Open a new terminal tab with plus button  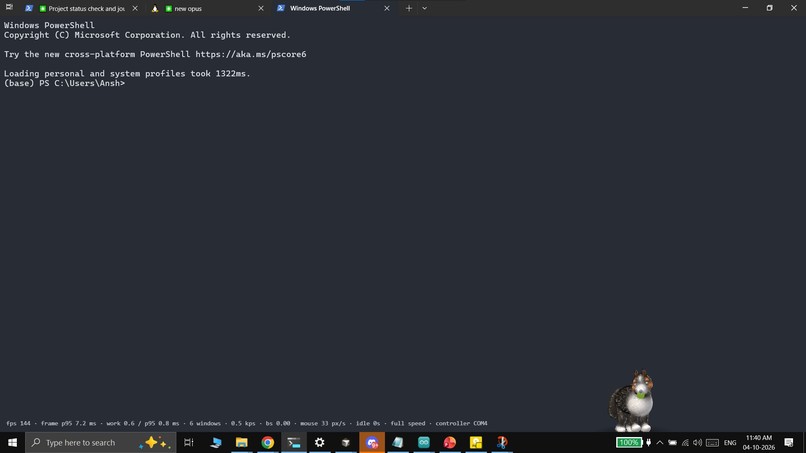(x=409, y=8)
